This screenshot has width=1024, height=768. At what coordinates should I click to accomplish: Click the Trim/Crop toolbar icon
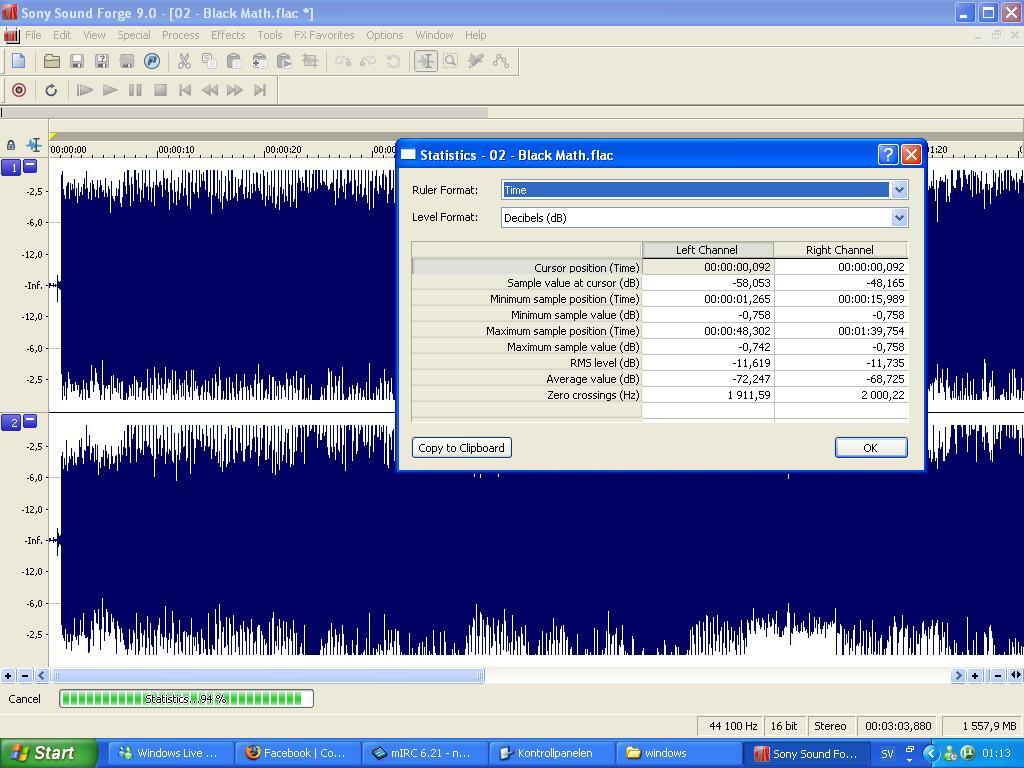click(310, 61)
